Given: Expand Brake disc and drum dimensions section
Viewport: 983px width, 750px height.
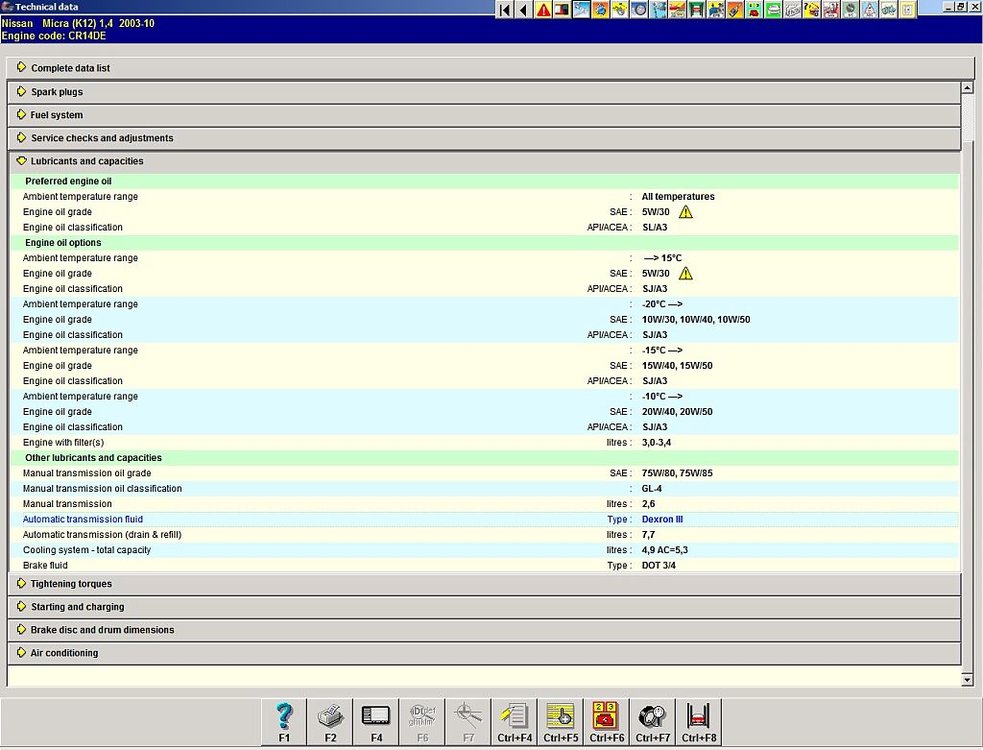Looking at the screenshot, I should pyautogui.click(x=484, y=630).
